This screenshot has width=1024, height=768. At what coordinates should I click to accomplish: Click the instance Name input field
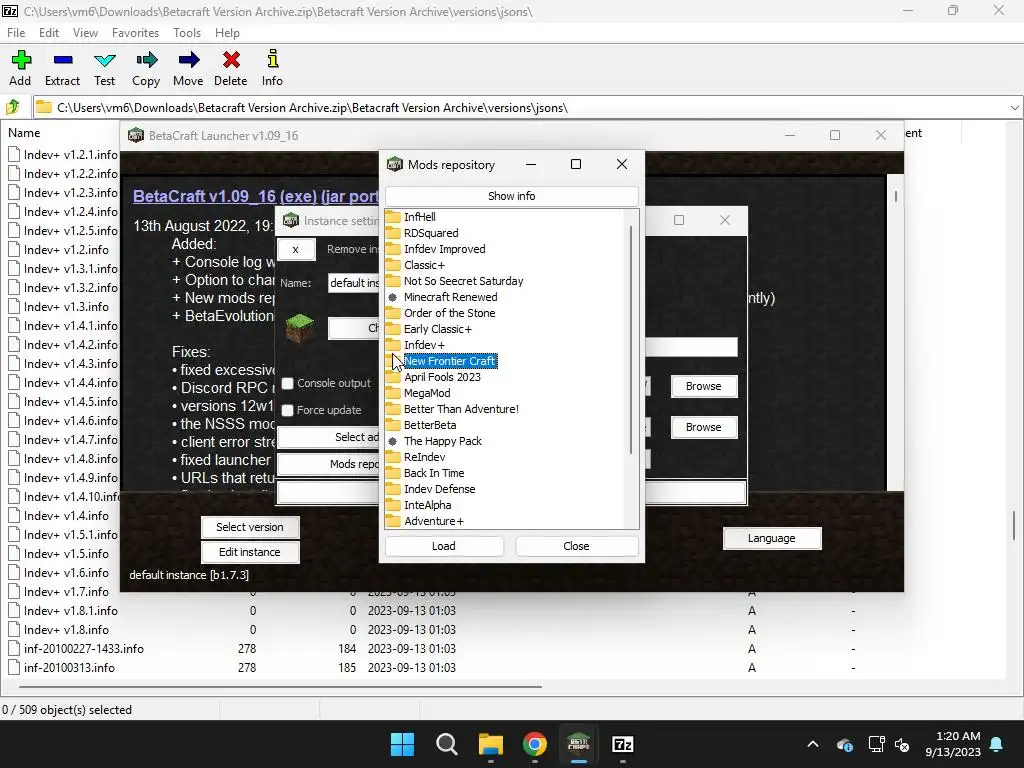354,283
